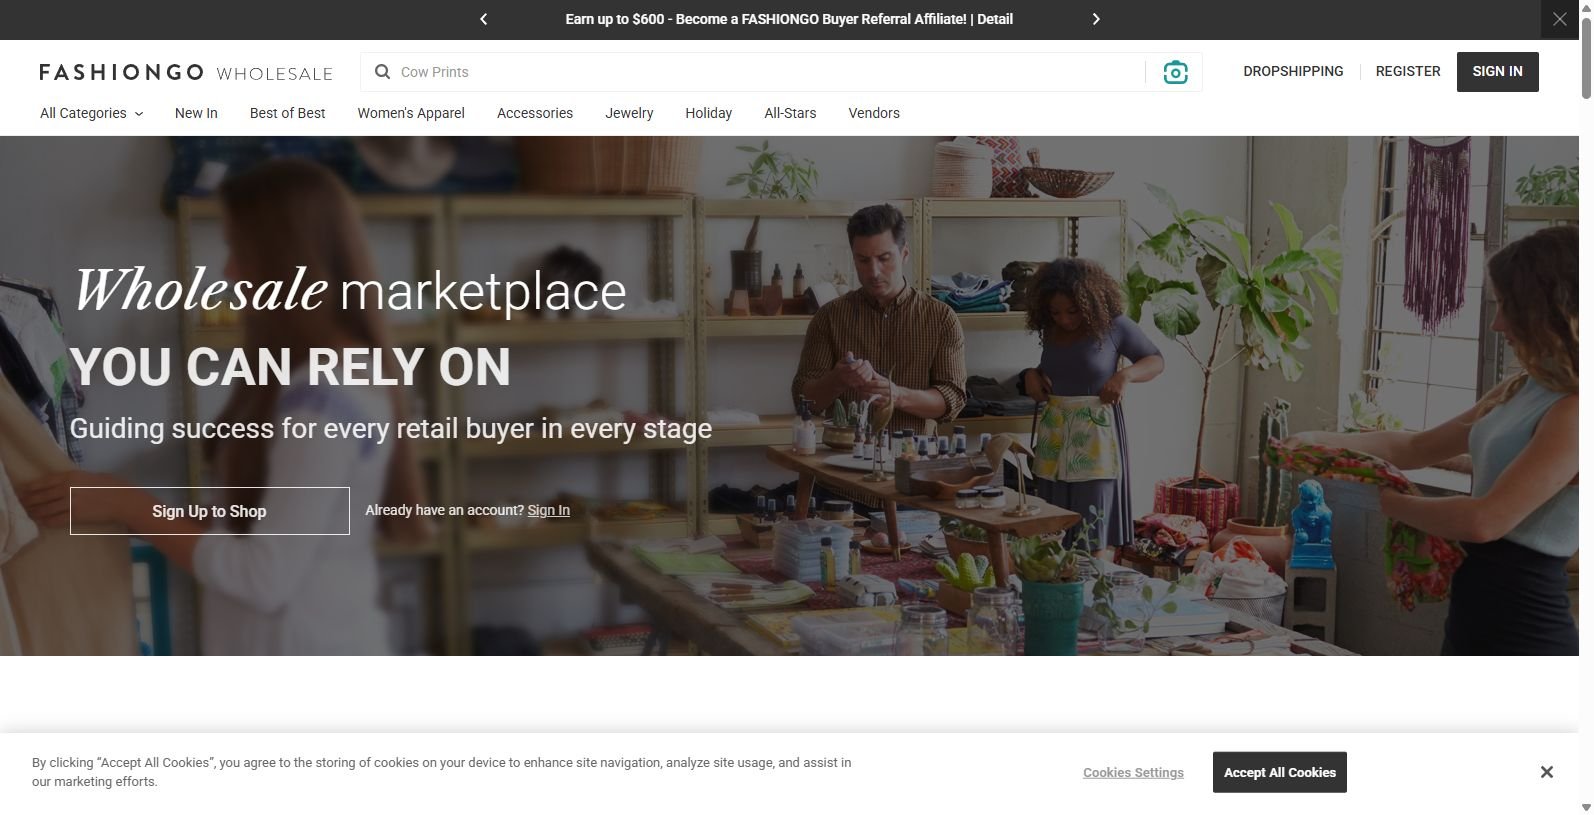Image resolution: width=1594 pixels, height=815 pixels.
Task: Follow the hero banner Sign In link
Action: [548, 510]
